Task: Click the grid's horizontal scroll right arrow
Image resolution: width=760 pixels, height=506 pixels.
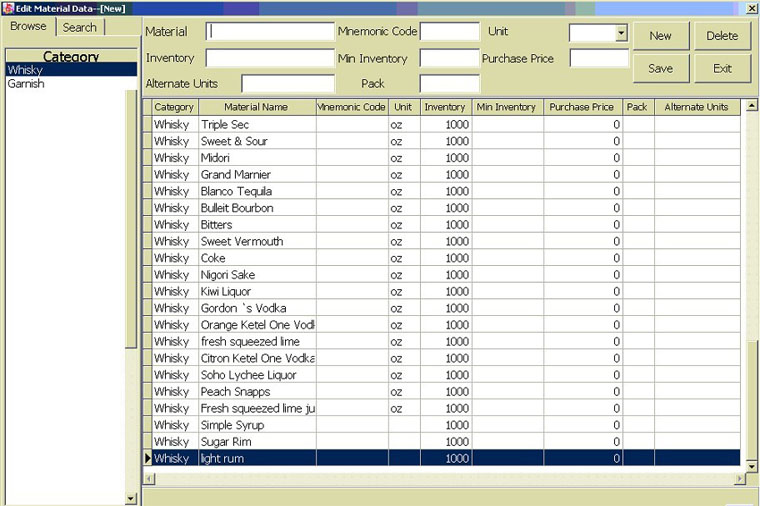Action: tap(740, 479)
